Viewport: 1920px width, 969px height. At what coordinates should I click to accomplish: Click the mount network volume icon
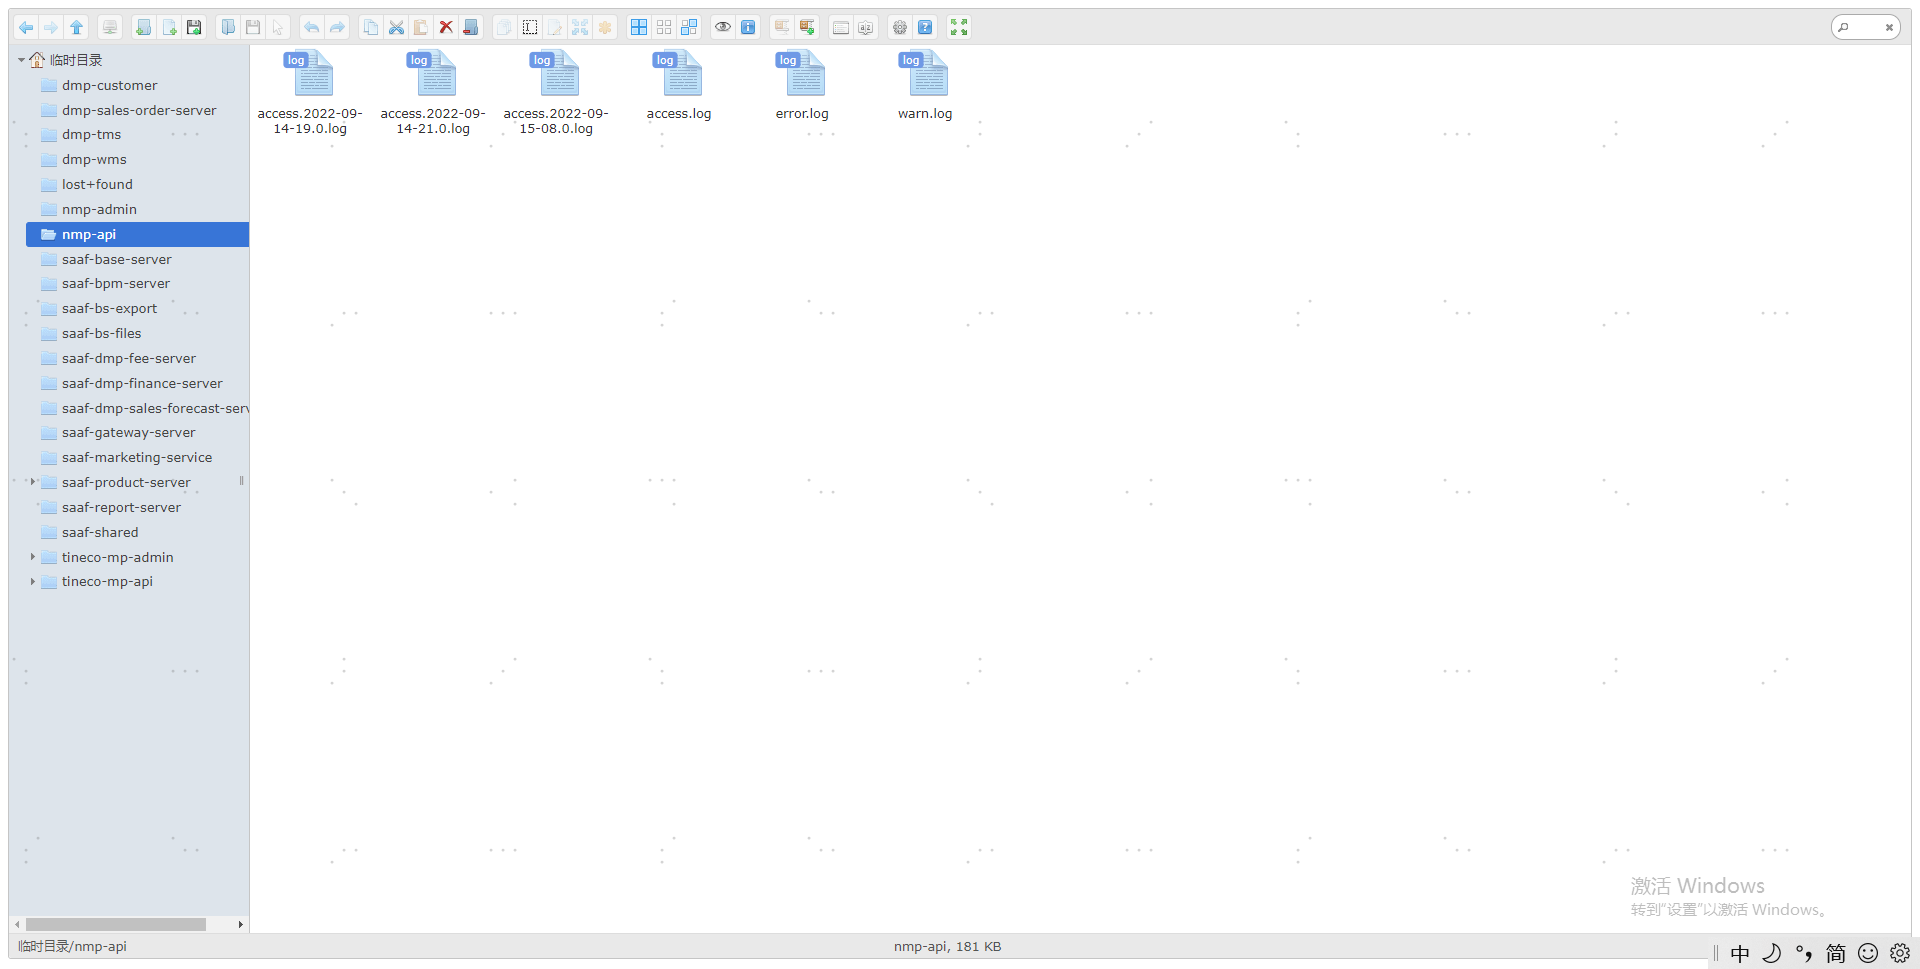coord(110,27)
